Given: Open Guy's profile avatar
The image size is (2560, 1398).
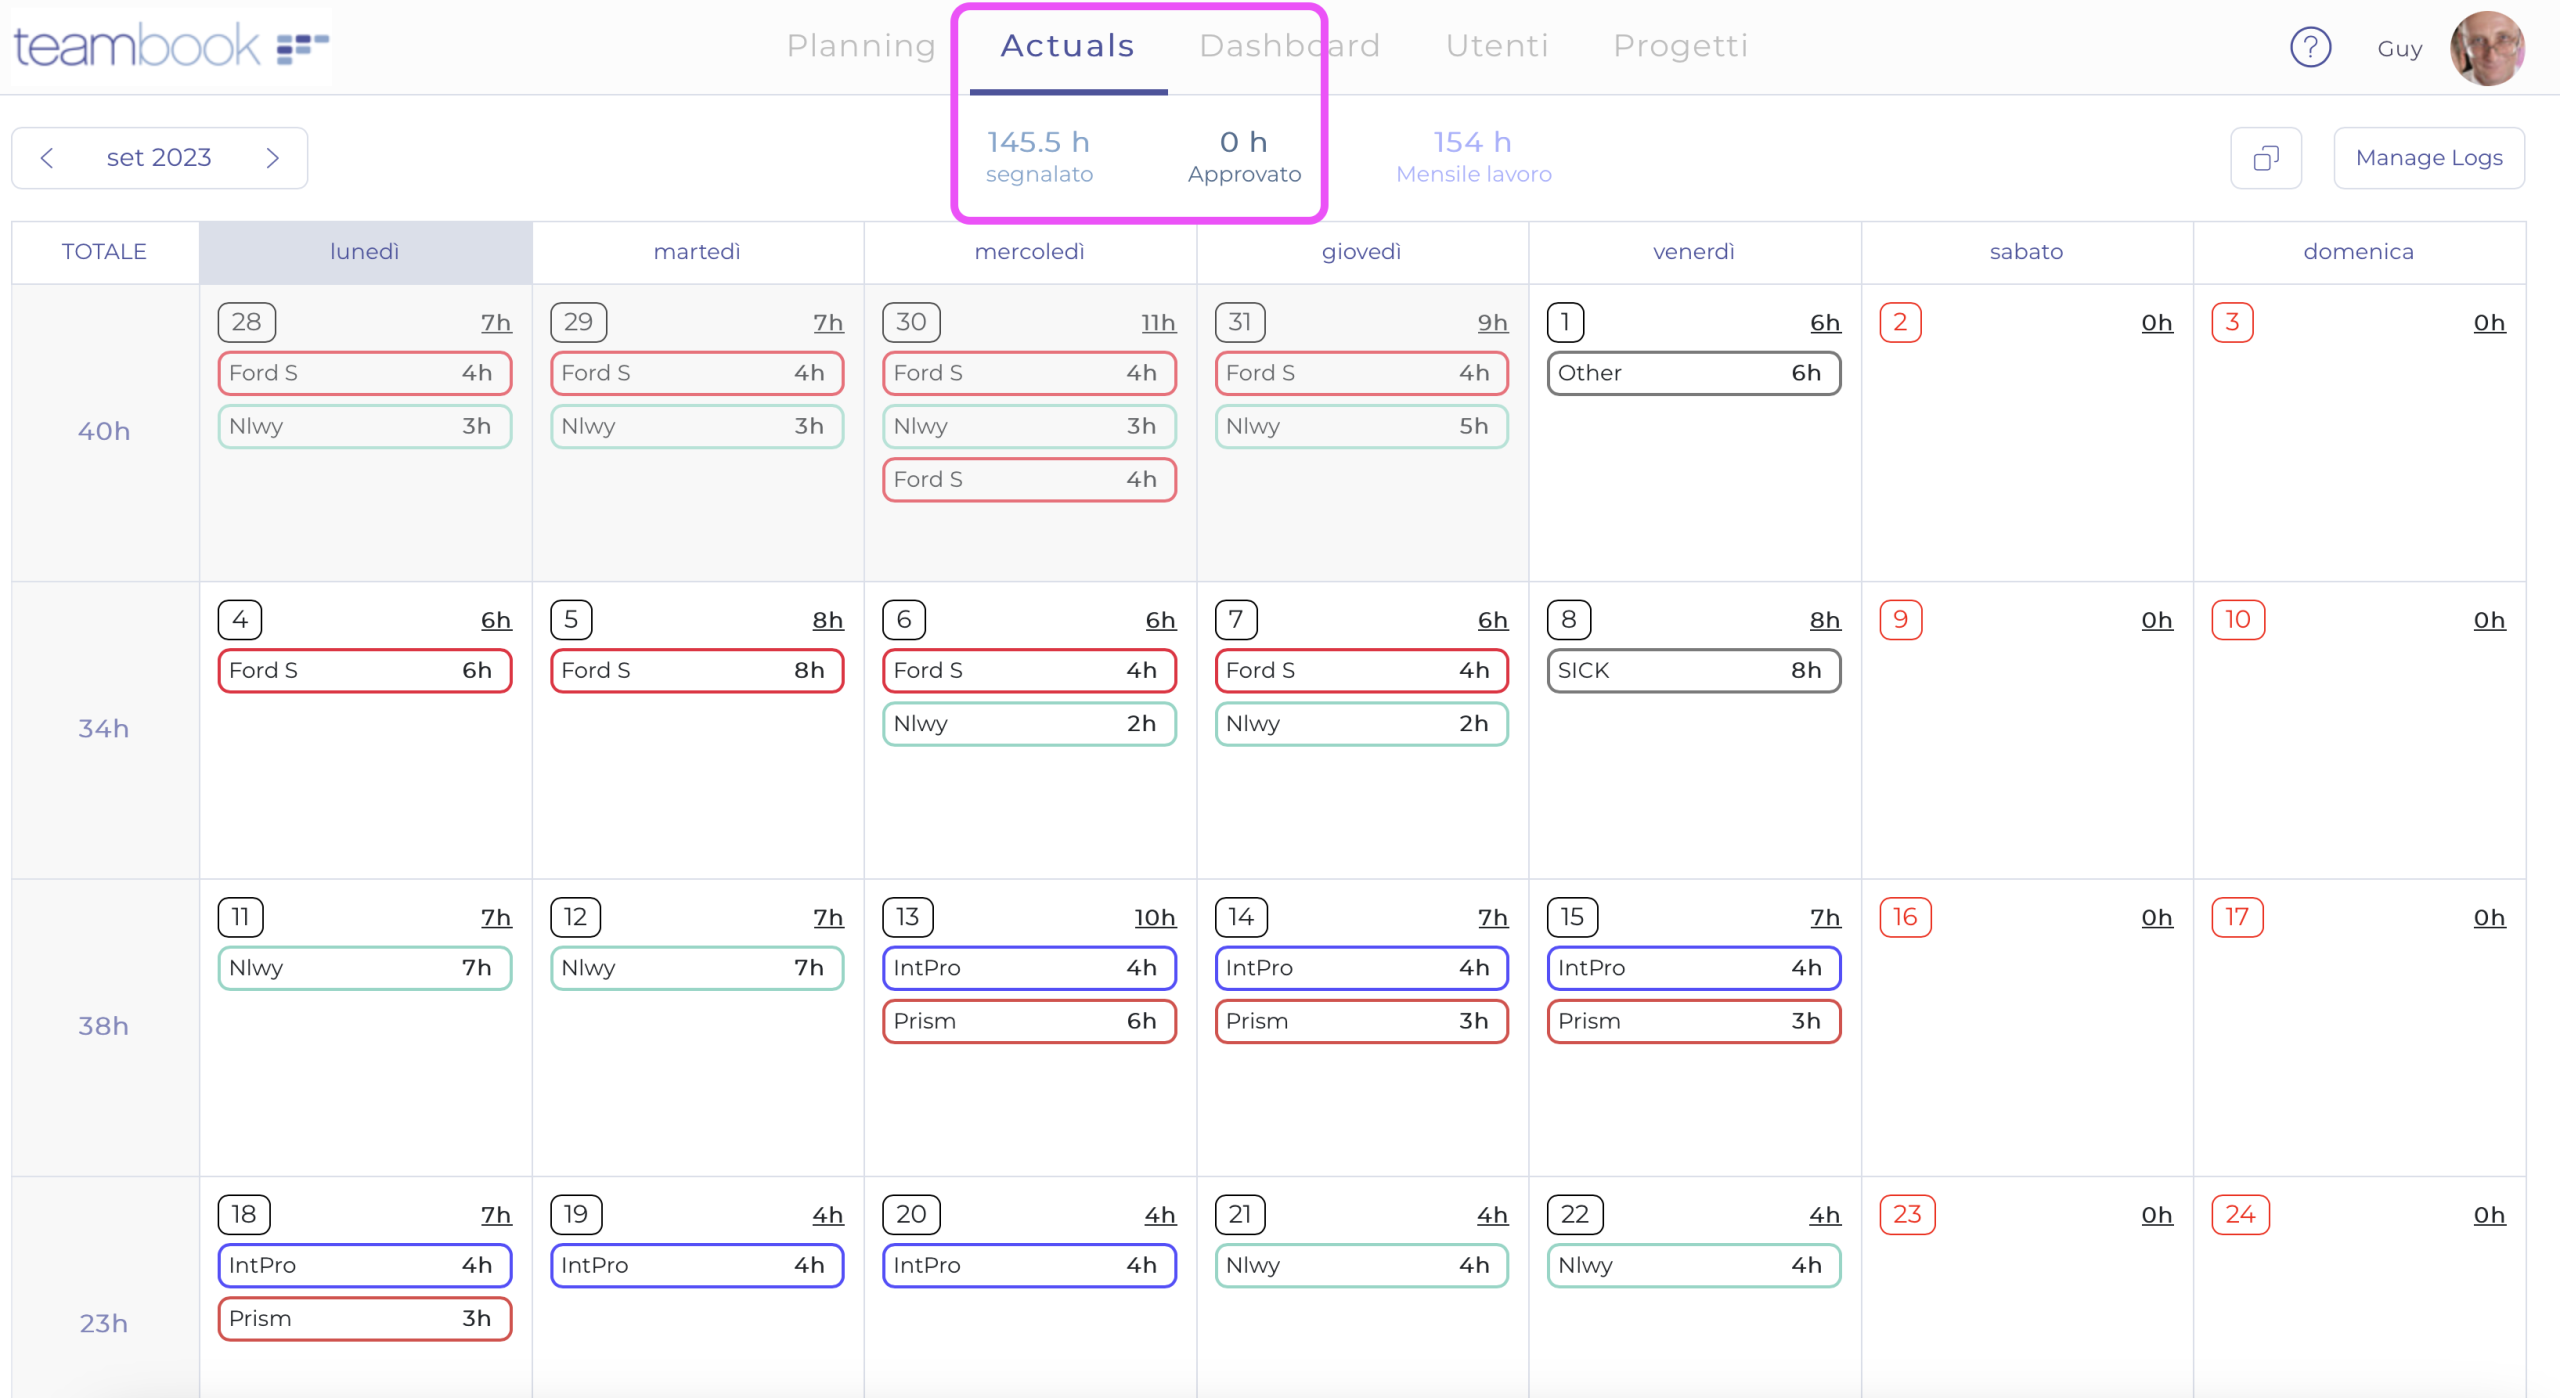Looking at the screenshot, I should (2487, 48).
